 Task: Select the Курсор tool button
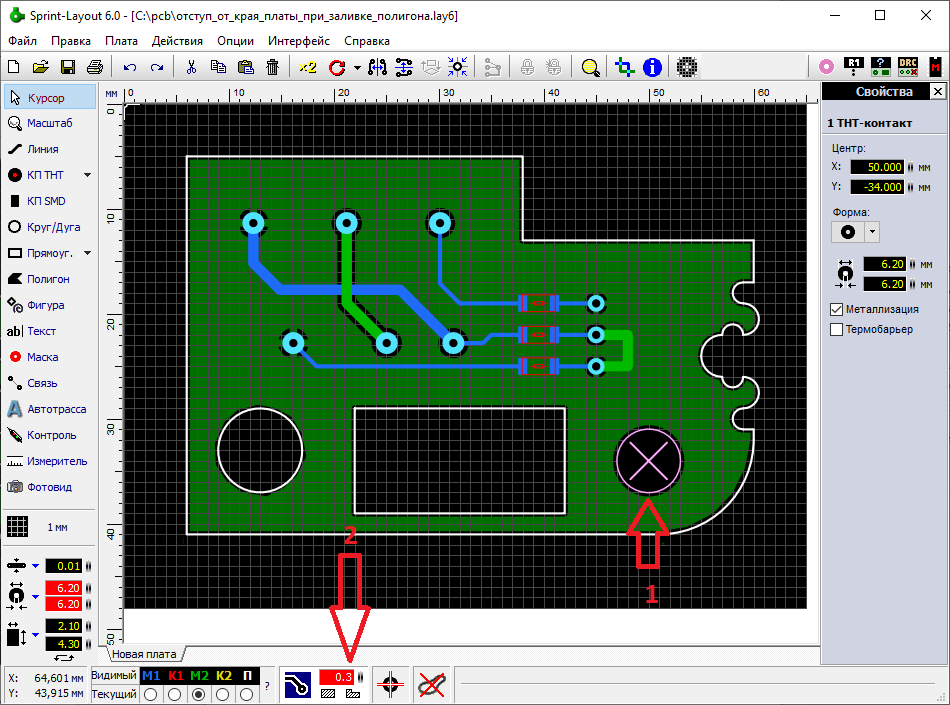(48, 98)
